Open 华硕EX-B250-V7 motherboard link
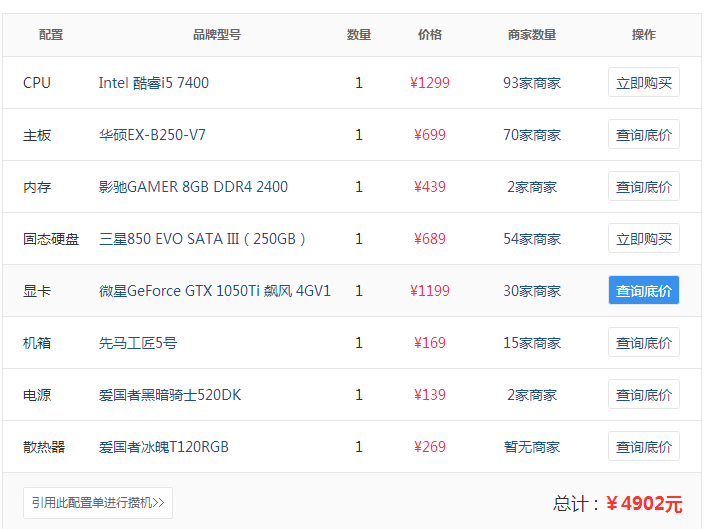This screenshot has width=709, height=529. coord(152,135)
